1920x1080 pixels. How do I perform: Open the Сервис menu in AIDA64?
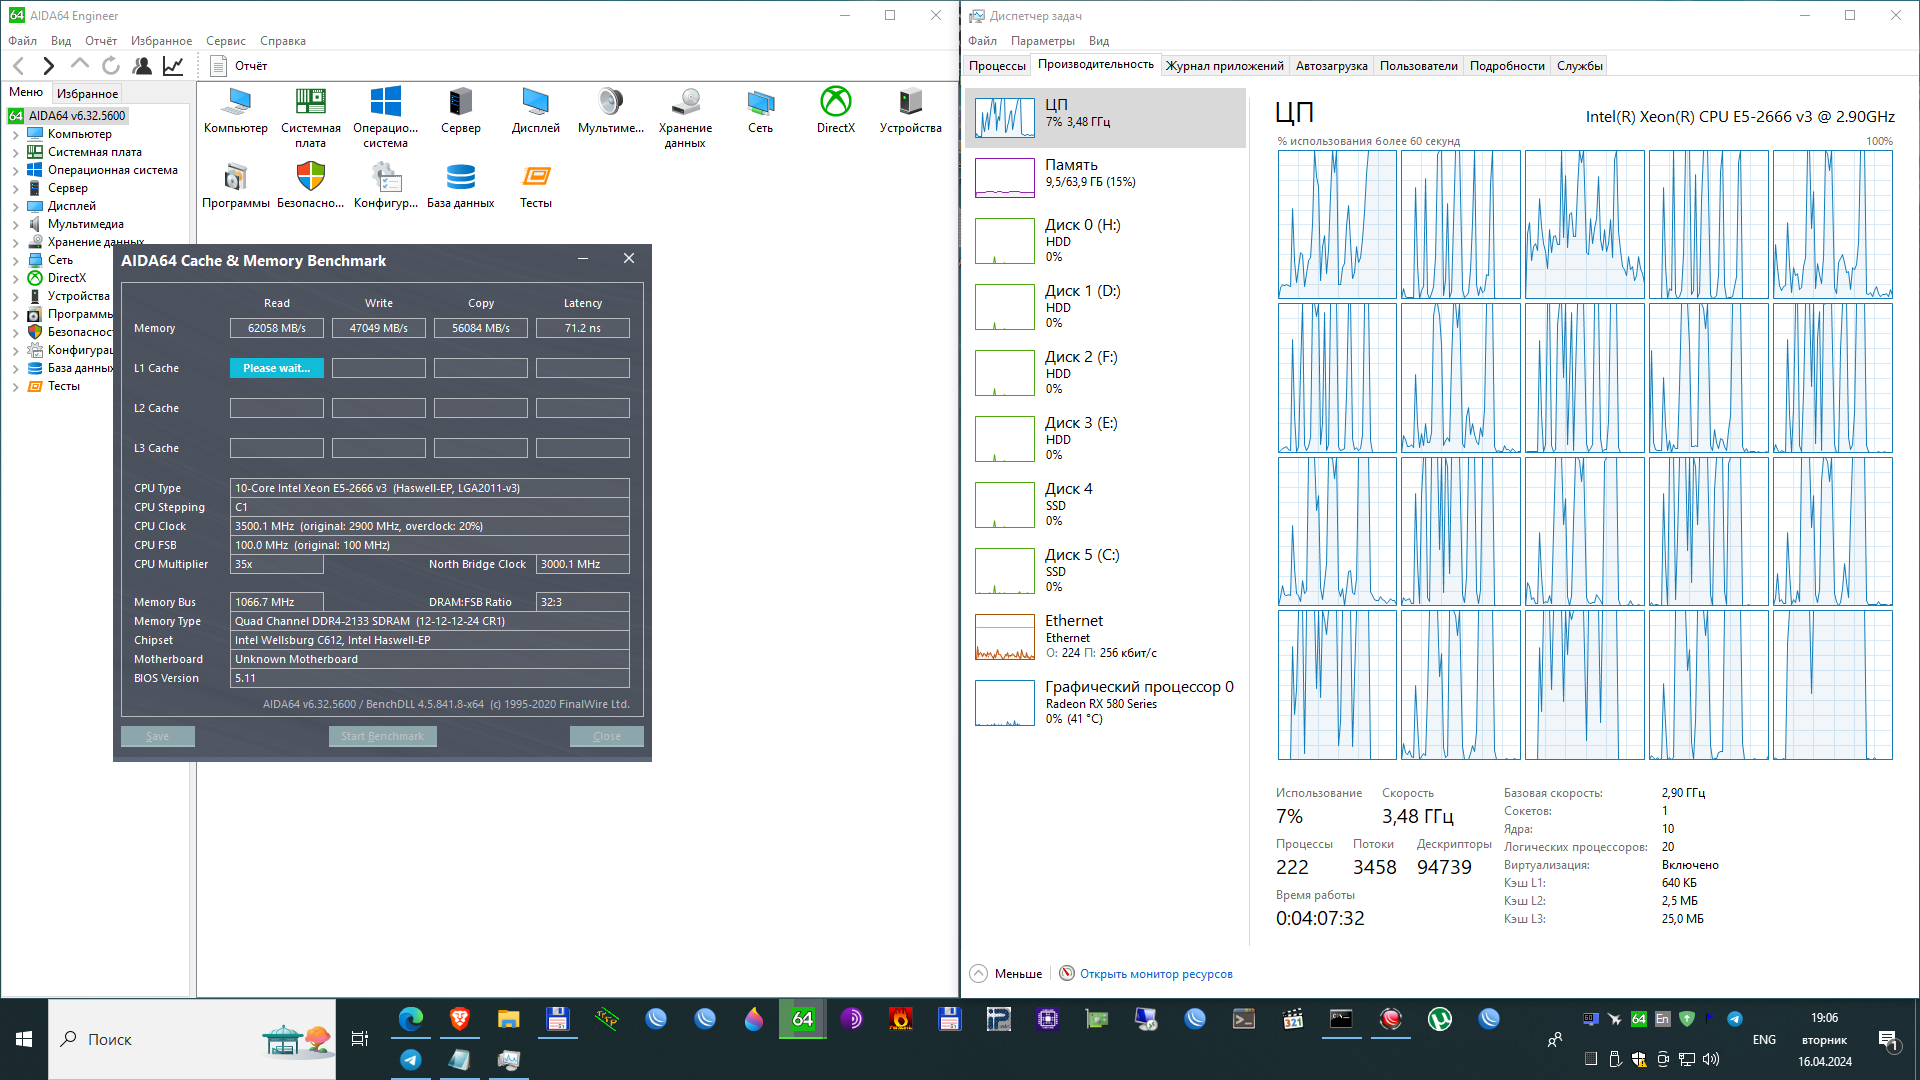(x=225, y=41)
